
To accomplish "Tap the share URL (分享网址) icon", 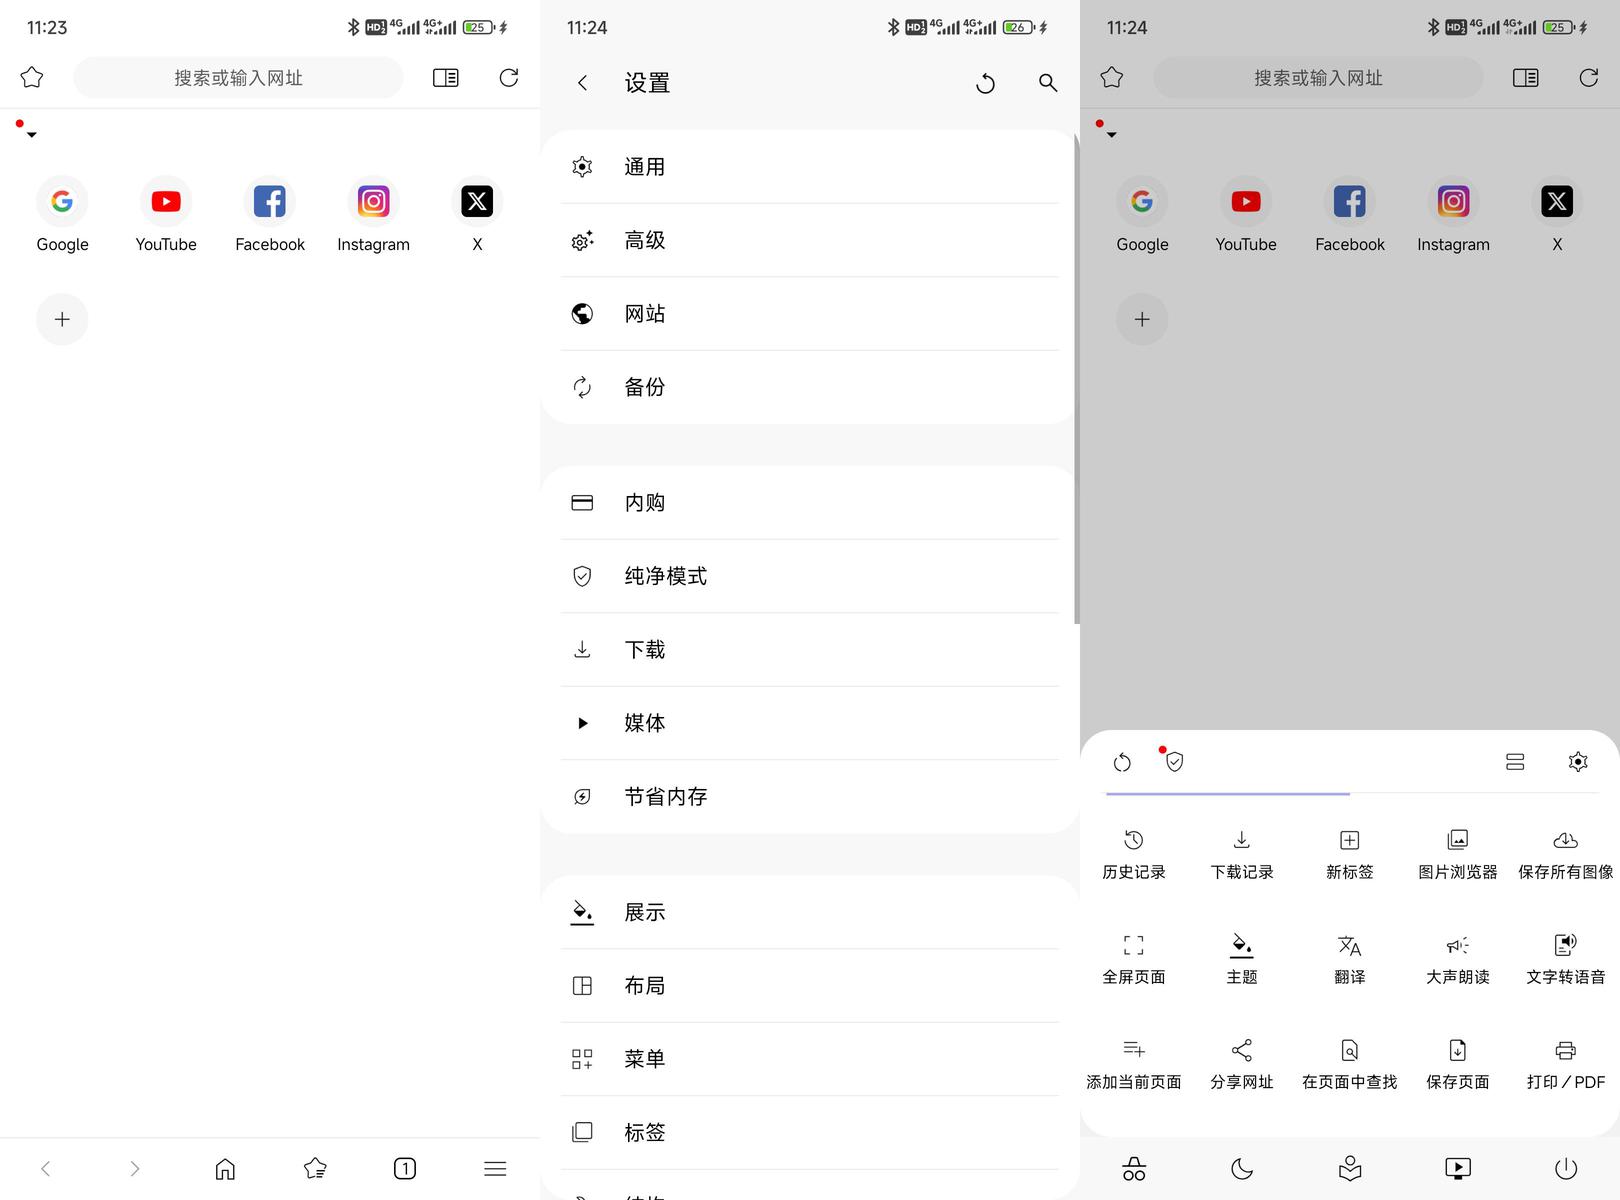I will click(1241, 1063).
